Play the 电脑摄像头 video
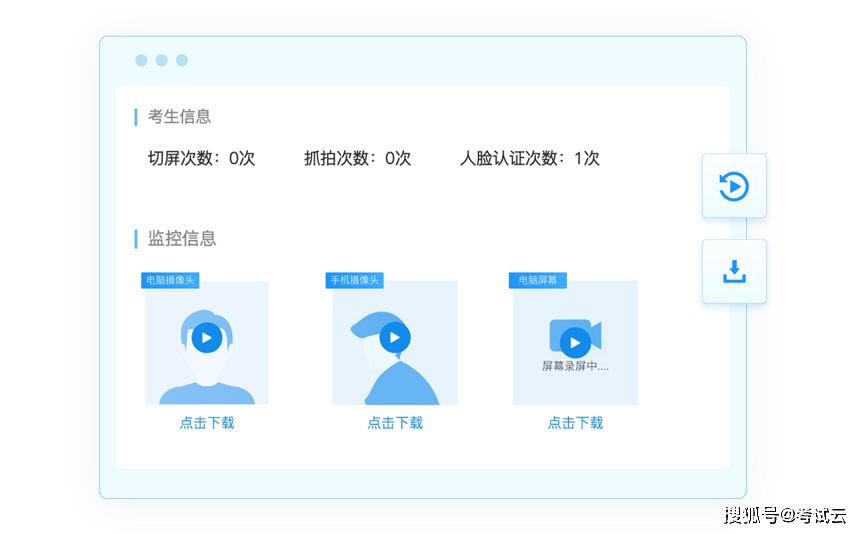Screen dimensions: 865x534 (206, 338)
